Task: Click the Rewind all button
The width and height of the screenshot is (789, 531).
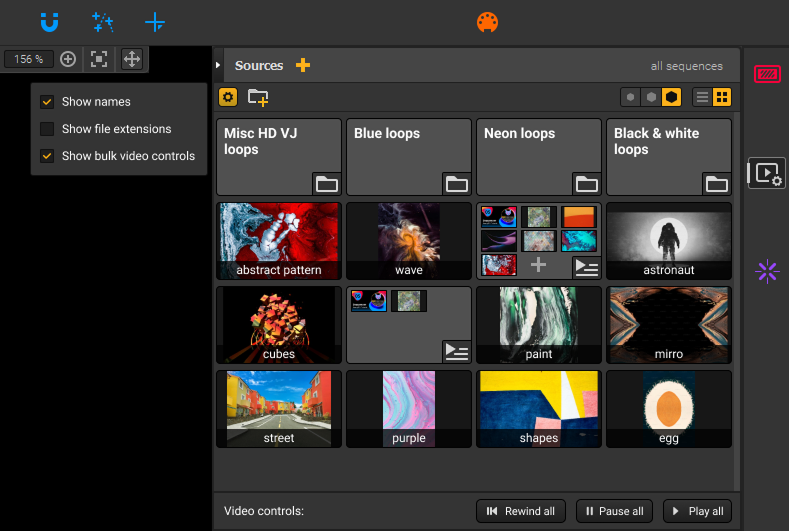Action: click(521, 511)
